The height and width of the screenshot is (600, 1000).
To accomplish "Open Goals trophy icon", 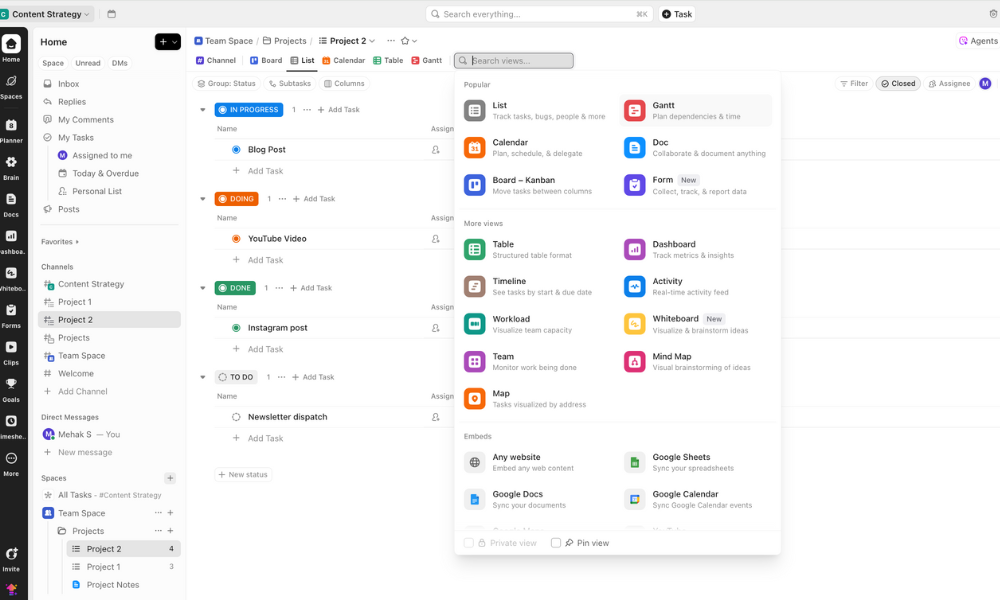I will 11,384.
